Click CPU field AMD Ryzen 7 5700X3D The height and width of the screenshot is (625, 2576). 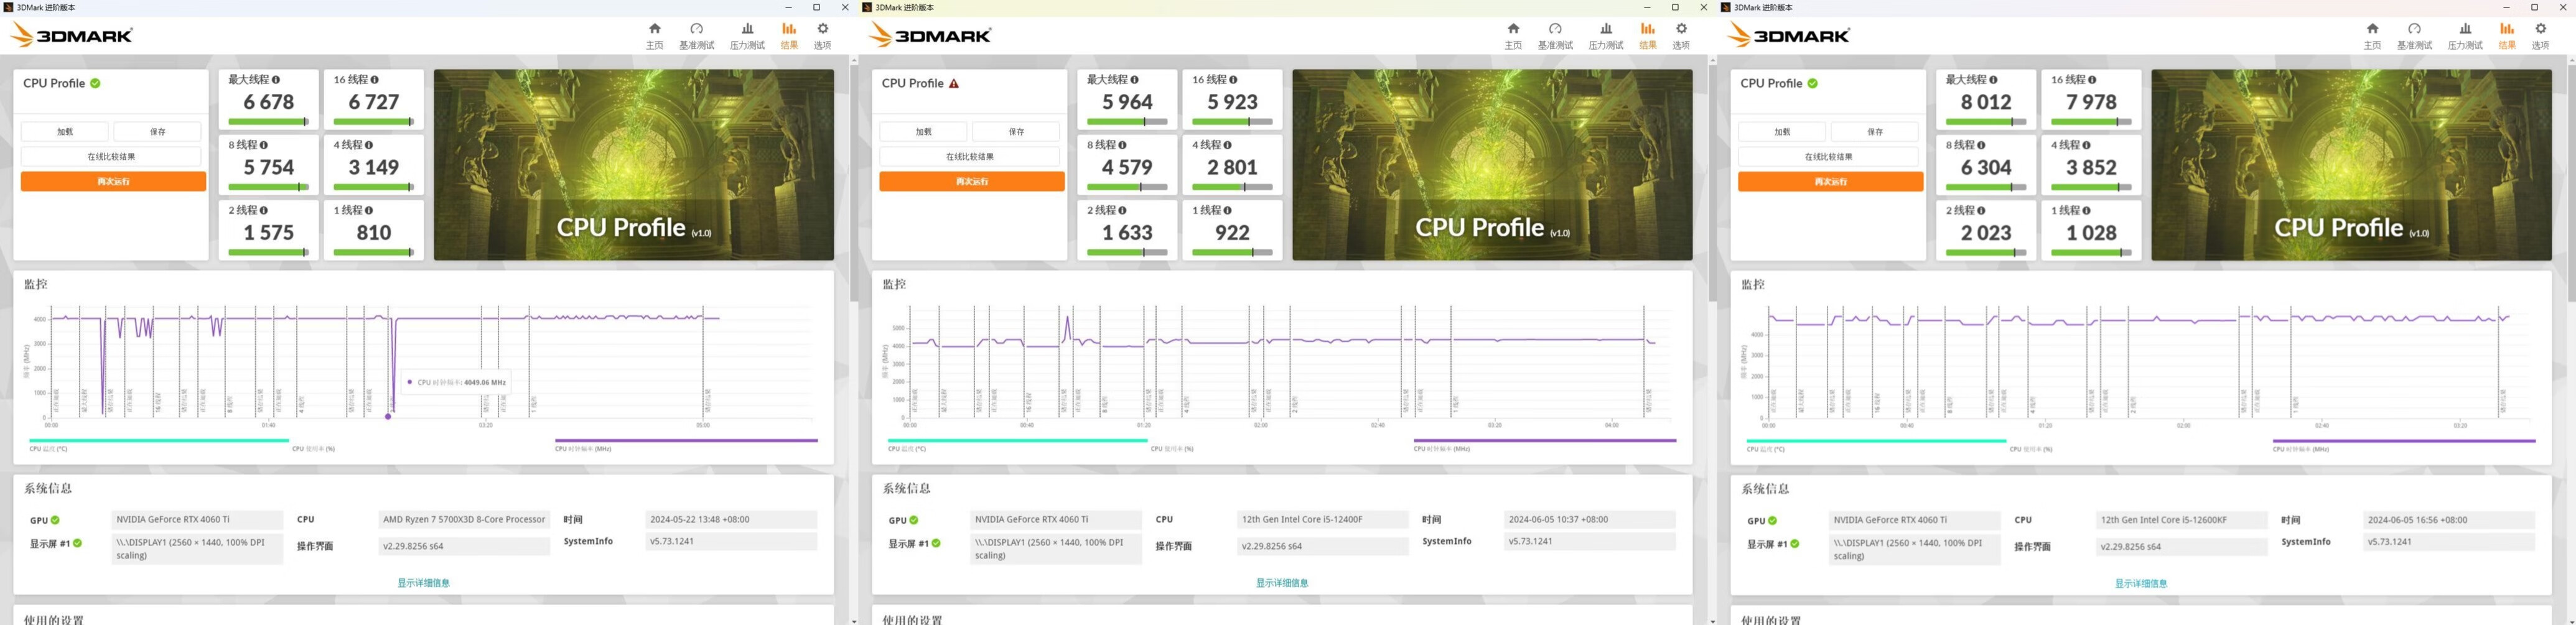[x=464, y=520]
